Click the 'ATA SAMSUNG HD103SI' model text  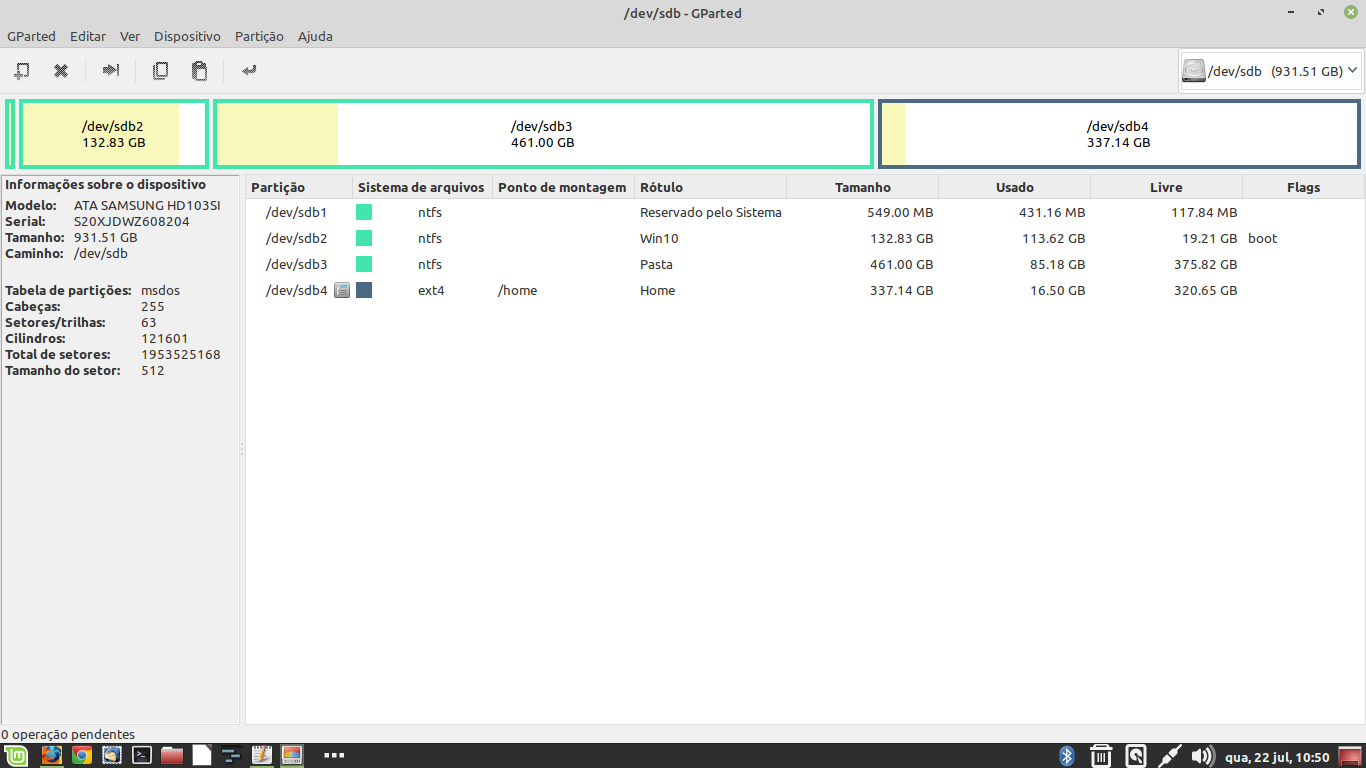(x=147, y=205)
